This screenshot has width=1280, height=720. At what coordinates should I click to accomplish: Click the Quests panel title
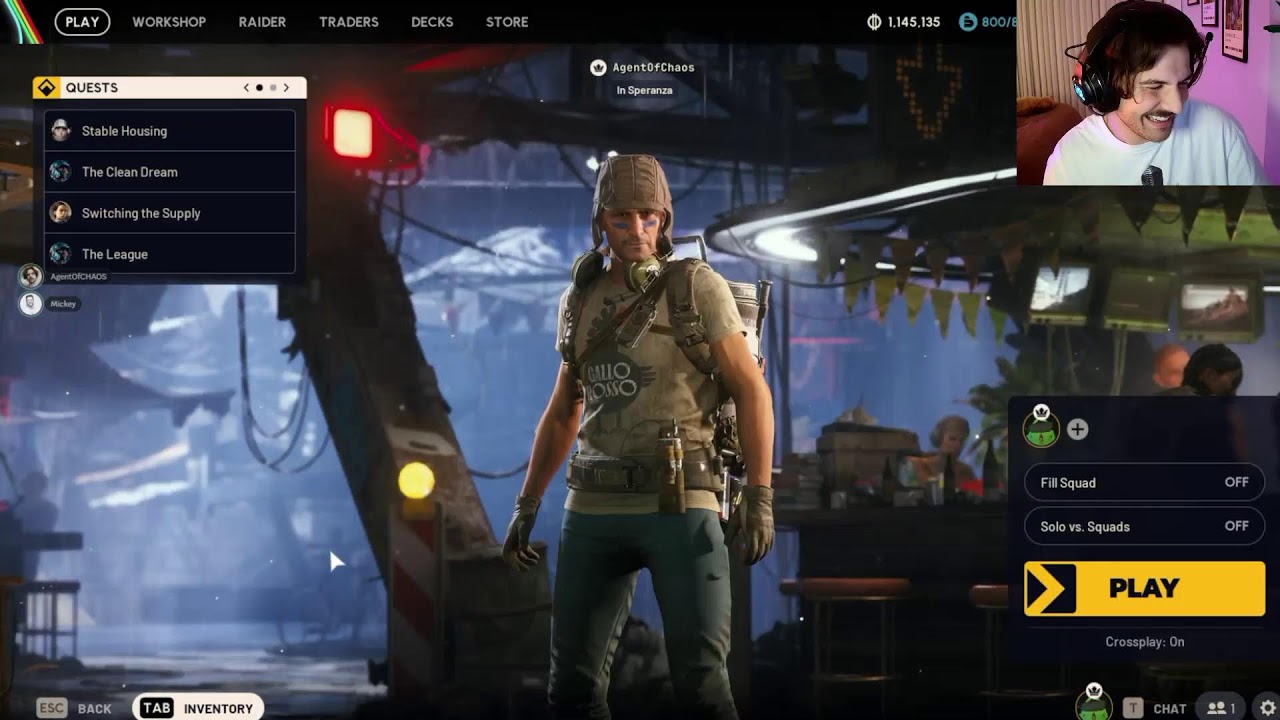(91, 88)
